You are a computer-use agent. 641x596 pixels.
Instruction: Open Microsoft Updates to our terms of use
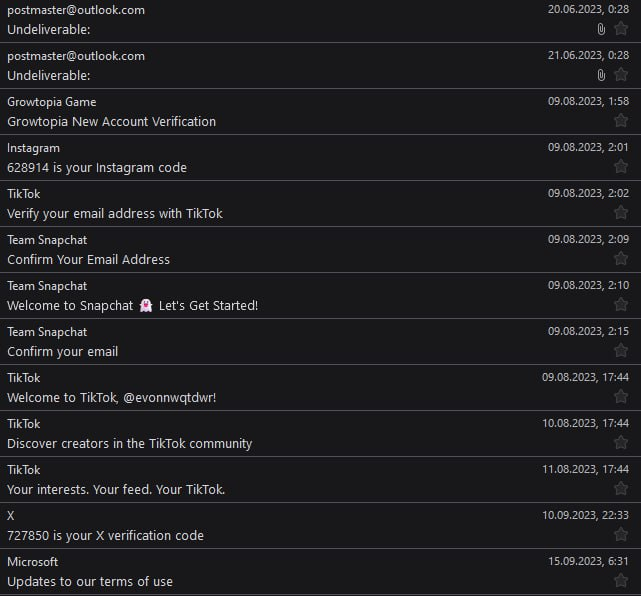coord(90,581)
